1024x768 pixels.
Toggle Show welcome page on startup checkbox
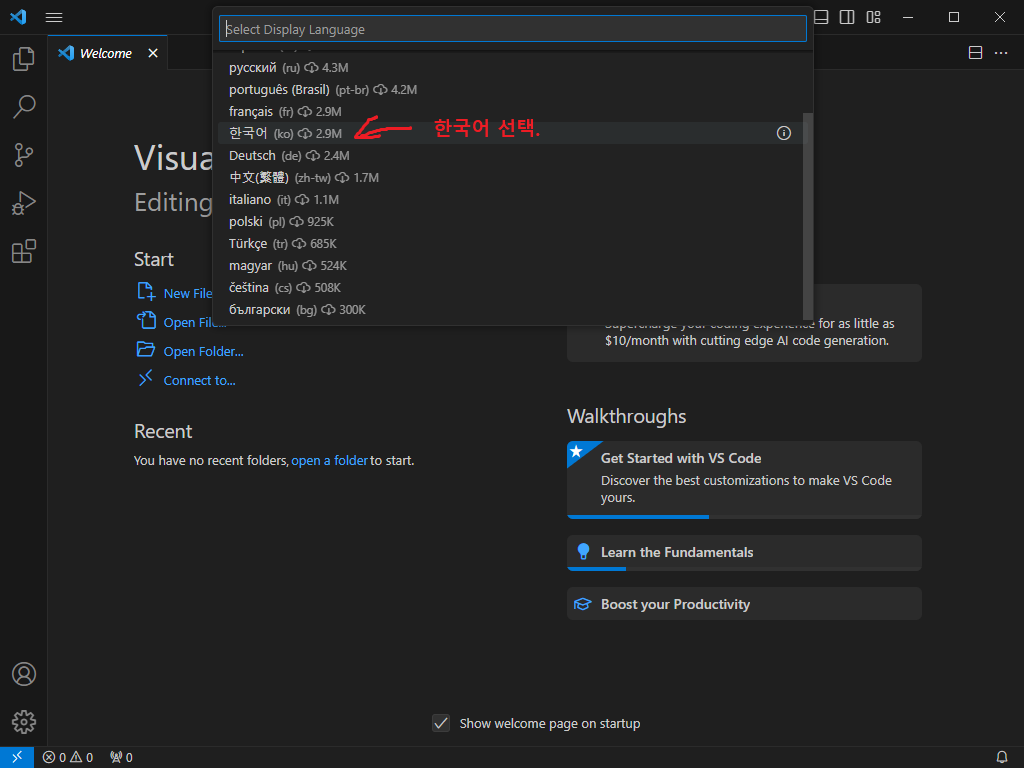point(441,723)
